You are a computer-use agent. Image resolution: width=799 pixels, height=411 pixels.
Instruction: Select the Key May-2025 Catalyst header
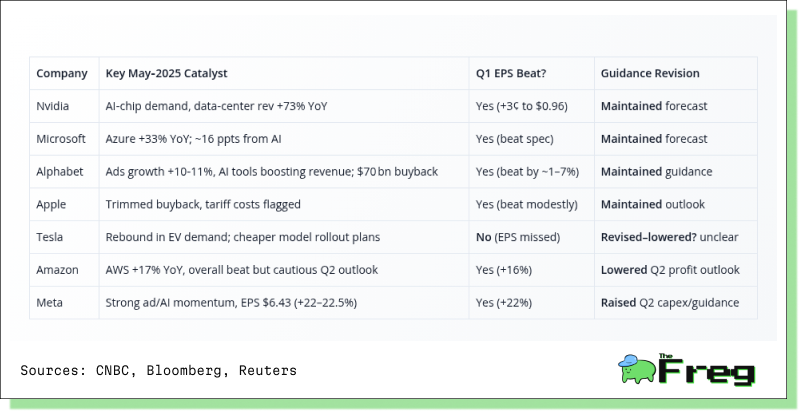click(x=284, y=73)
